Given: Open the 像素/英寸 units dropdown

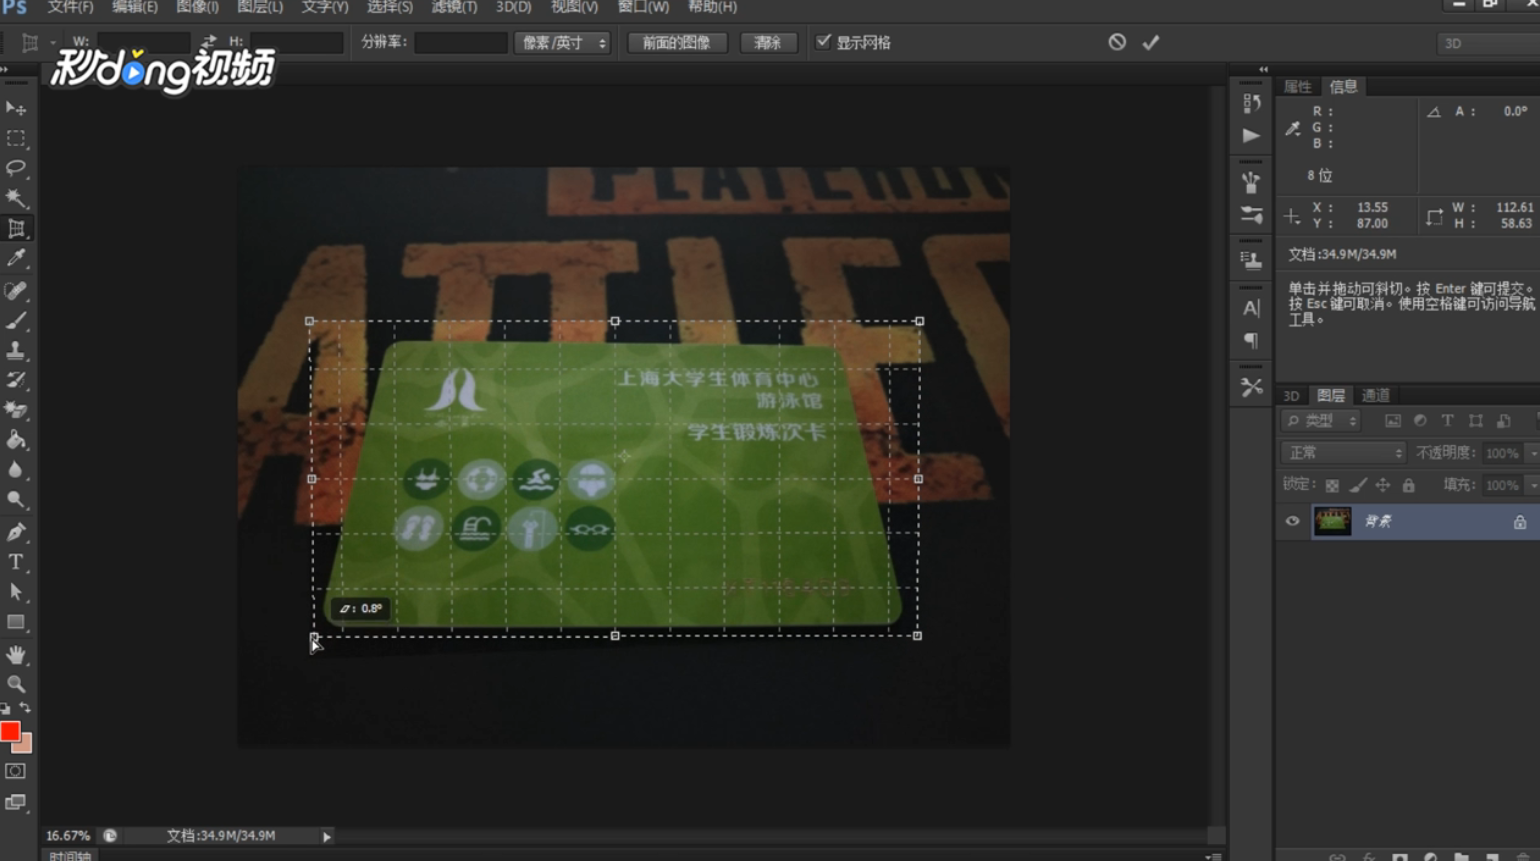Looking at the screenshot, I should [x=562, y=42].
